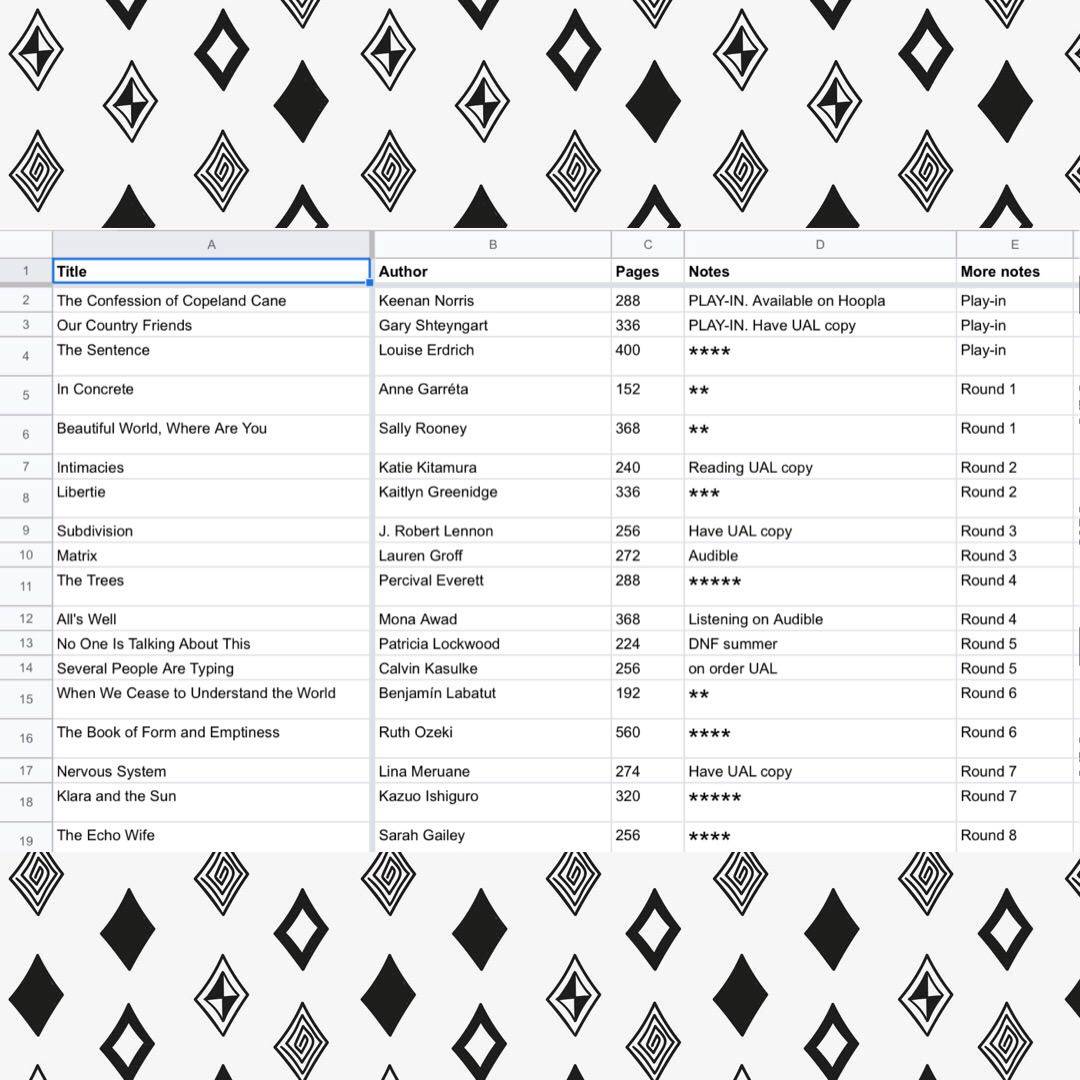Select the Title header cell in A1
Image resolution: width=1080 pixels, height=1080 pixels.
(211, 271)
